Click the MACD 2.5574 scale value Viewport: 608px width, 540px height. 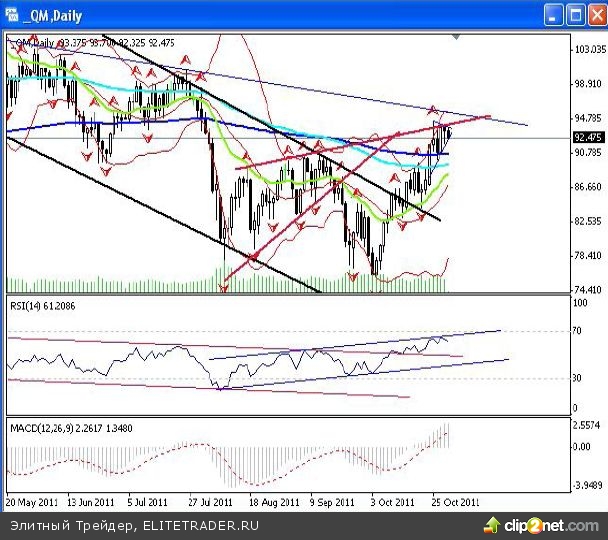588,425
